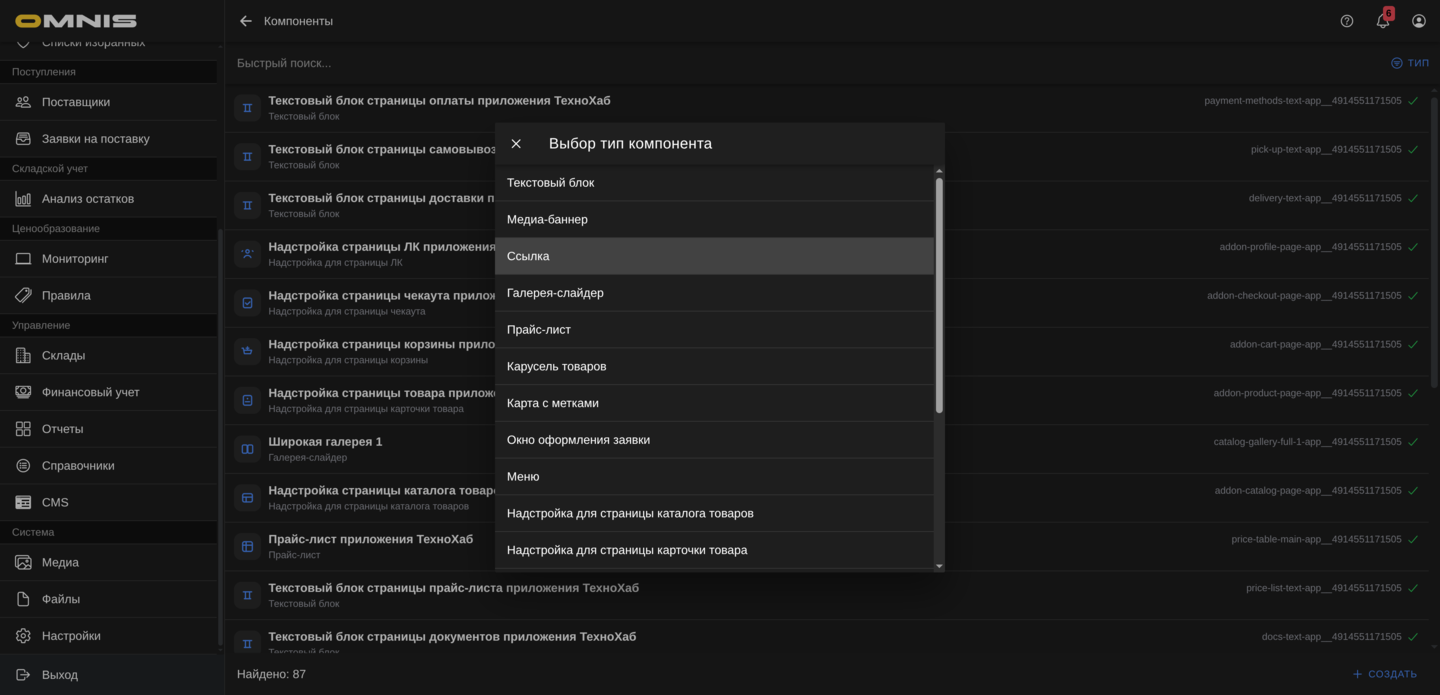
Task: Open the CMS section in sidebar
Action: pyautogui.click(x=55, y=502)
